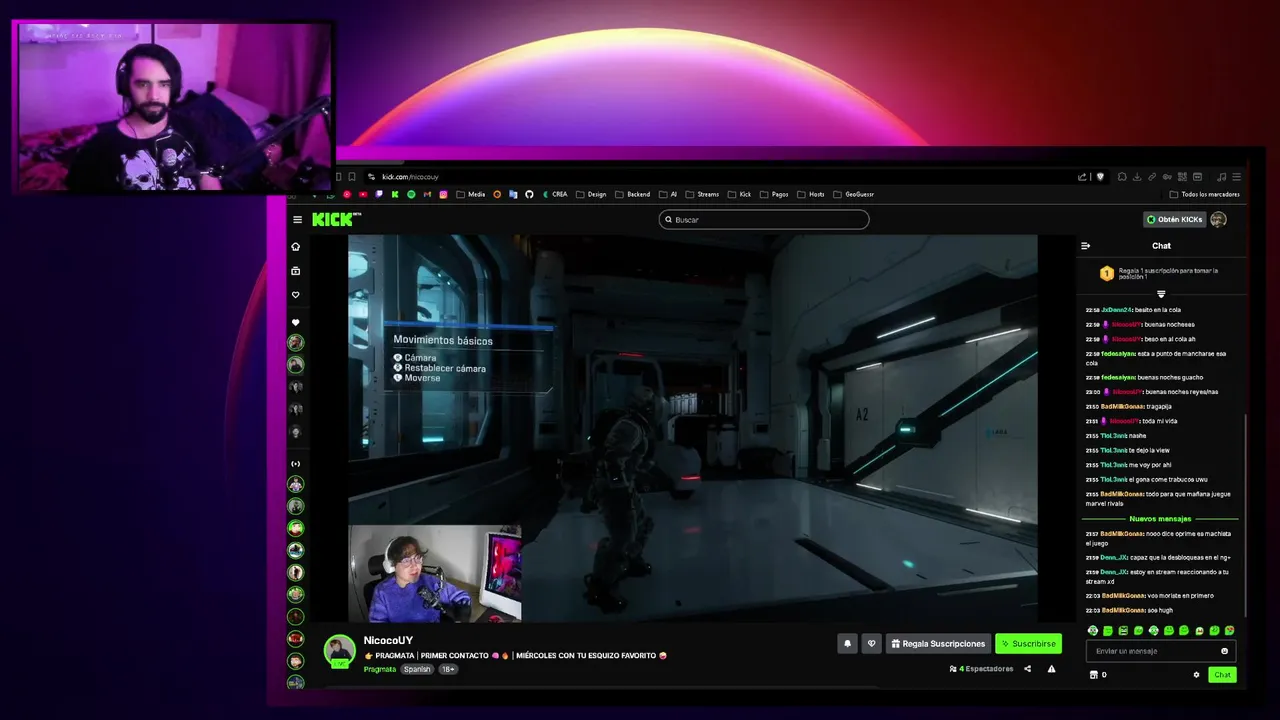Open the Spotify bookmark icon

pyautogui.click(x=411, y=194)
